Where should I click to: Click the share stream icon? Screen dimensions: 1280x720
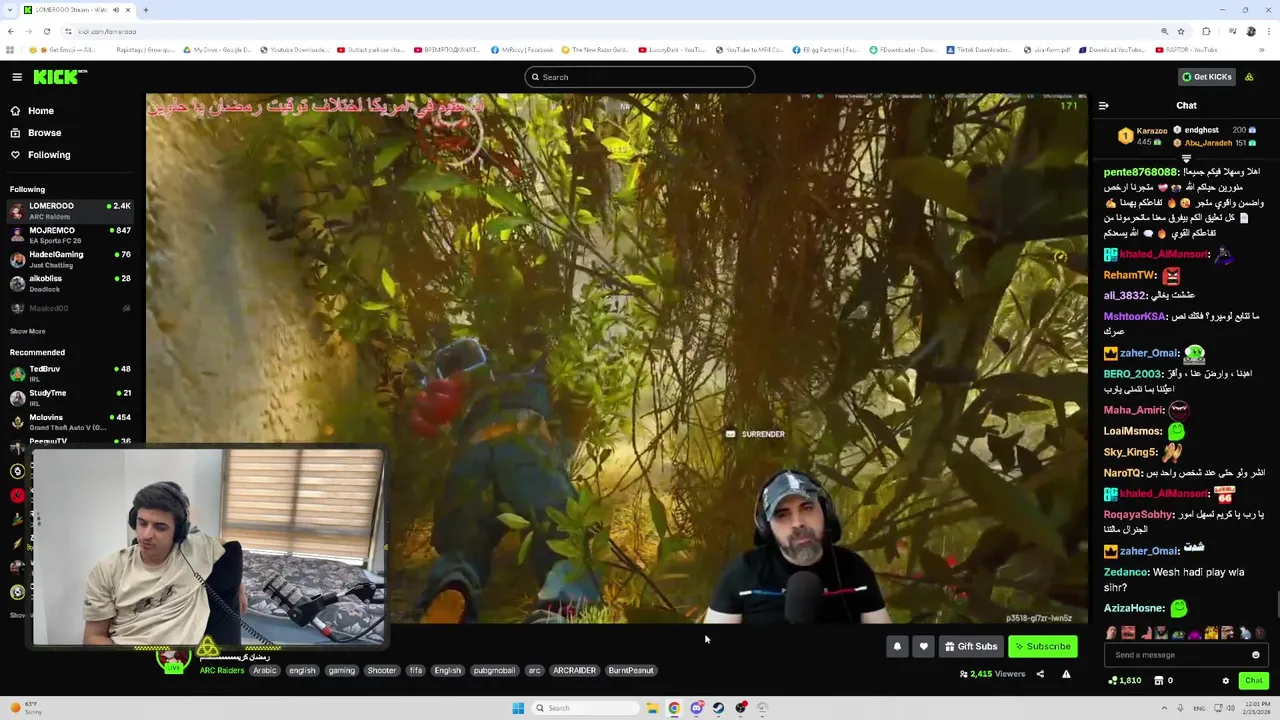pyautogui.click(x=1040, y=674)
